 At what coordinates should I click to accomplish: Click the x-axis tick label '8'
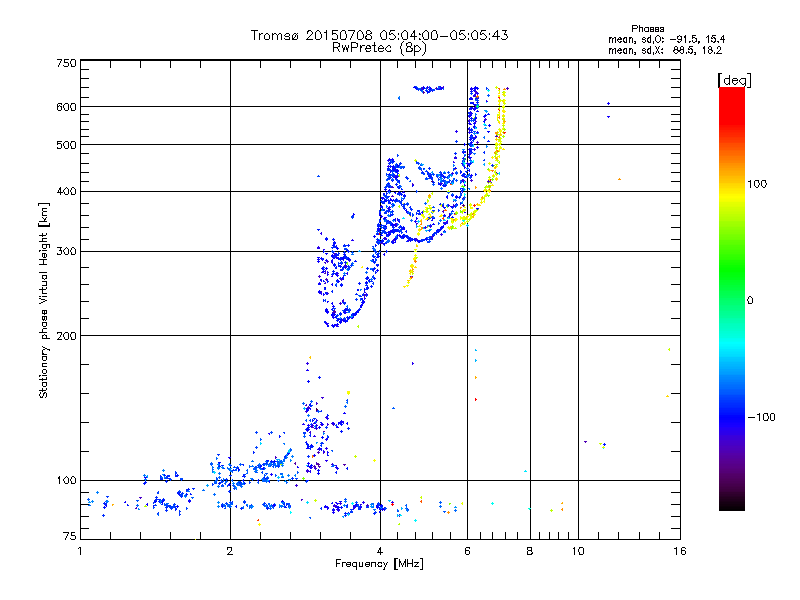point(530,551)
